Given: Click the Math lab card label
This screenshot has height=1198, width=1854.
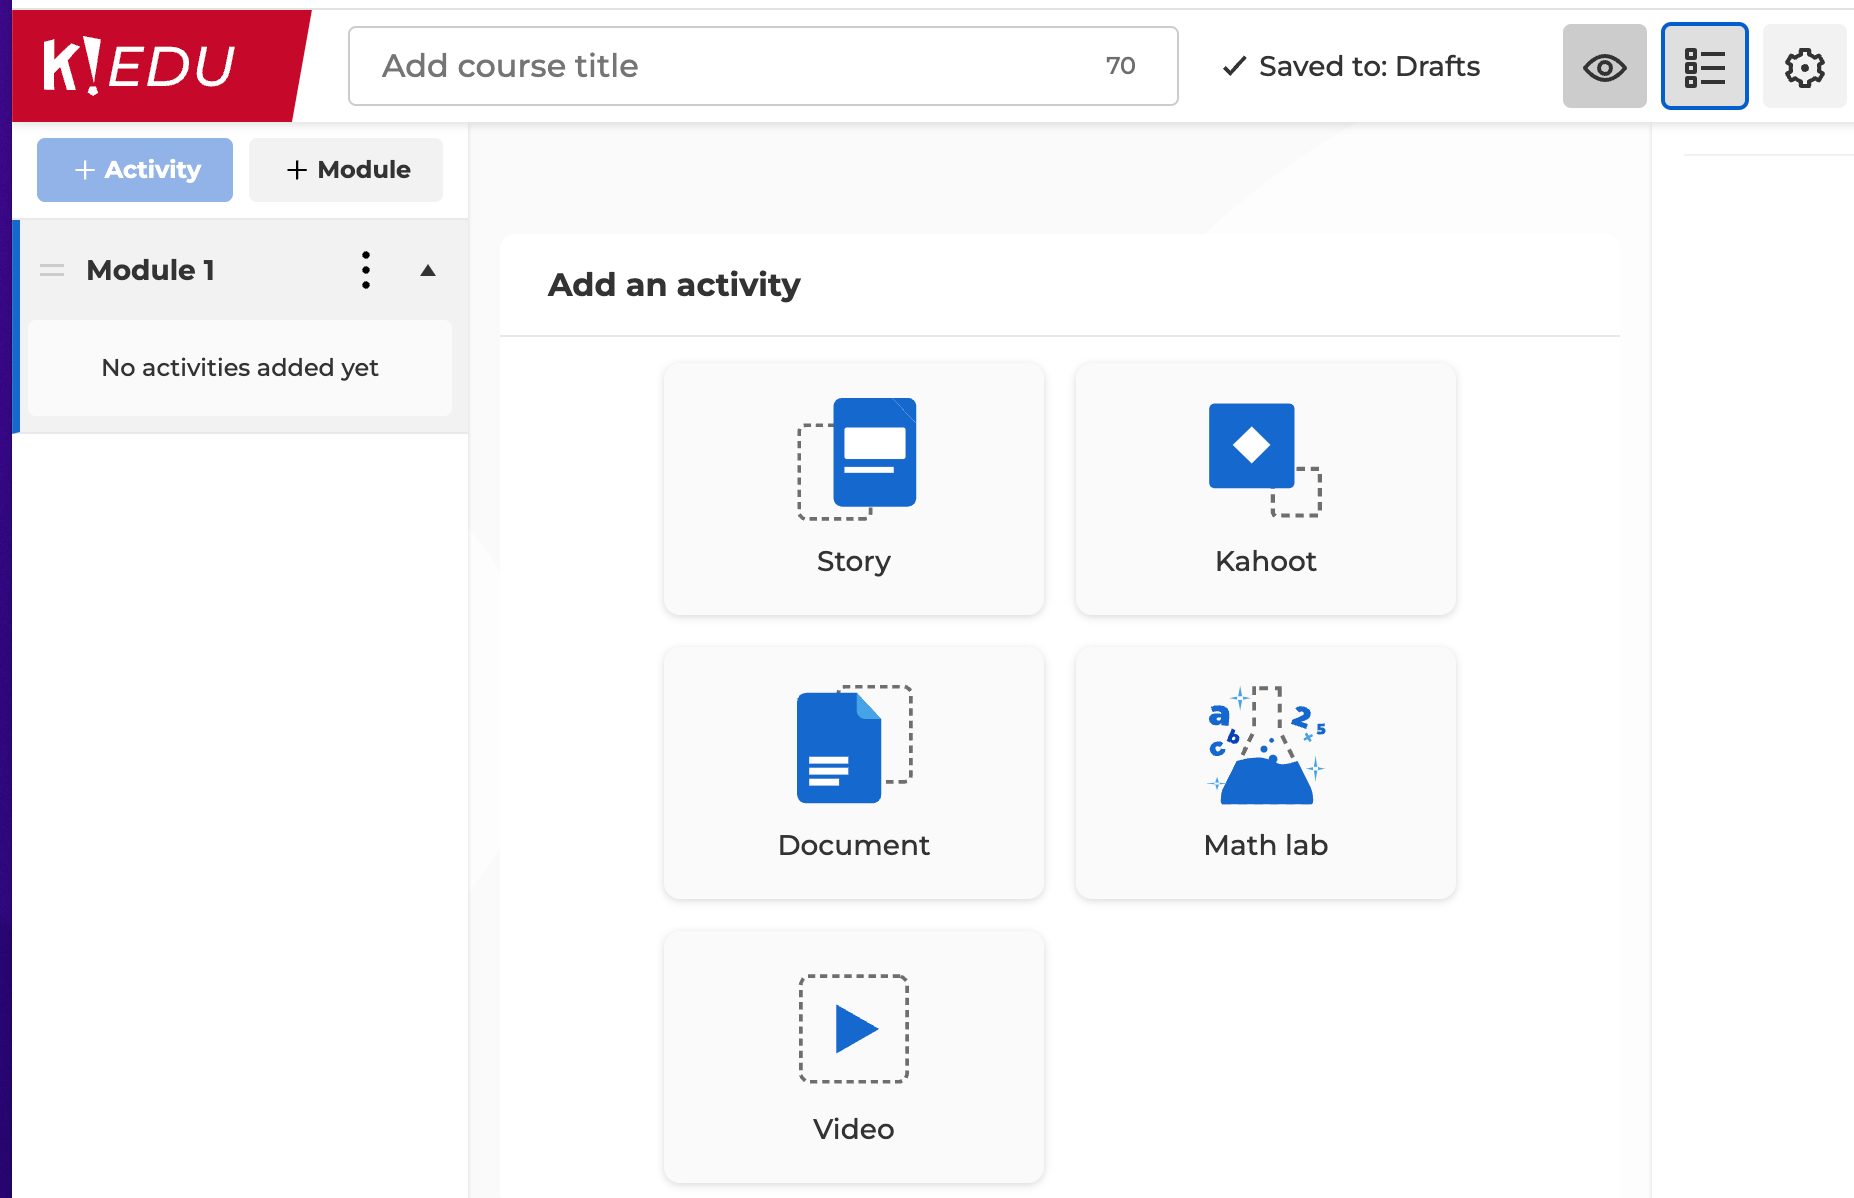Looking at the screenshot, I should coord(1265,845).
